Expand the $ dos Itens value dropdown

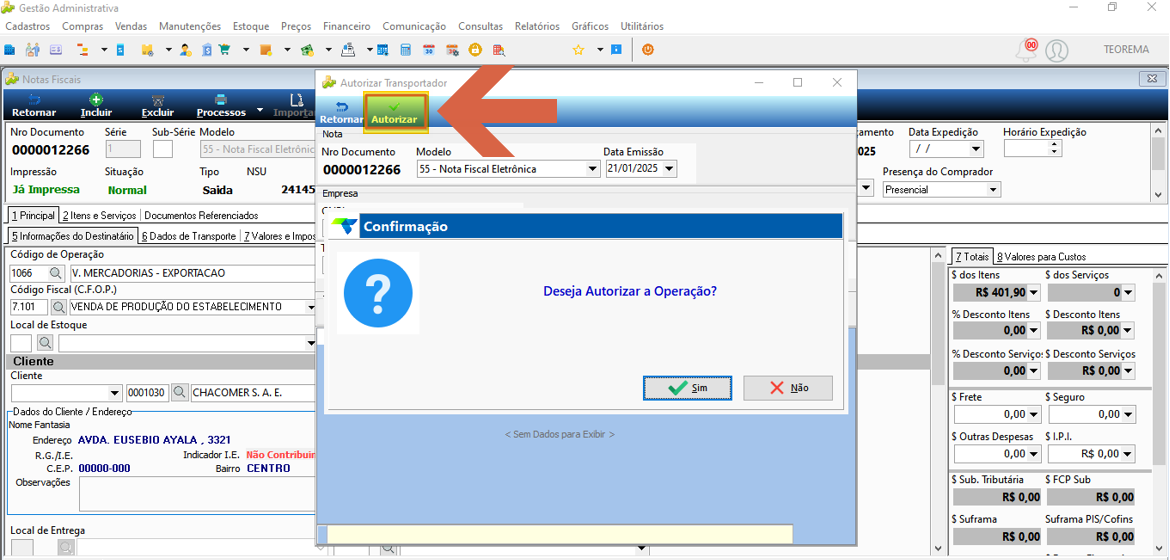(1034, 293)
